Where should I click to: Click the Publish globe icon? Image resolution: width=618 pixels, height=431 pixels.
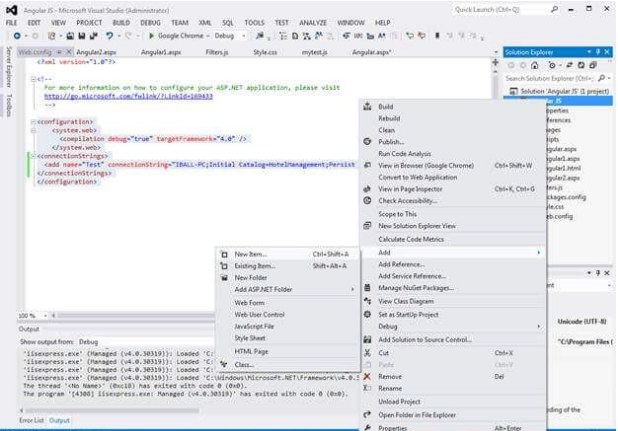(x=367, y=141)
